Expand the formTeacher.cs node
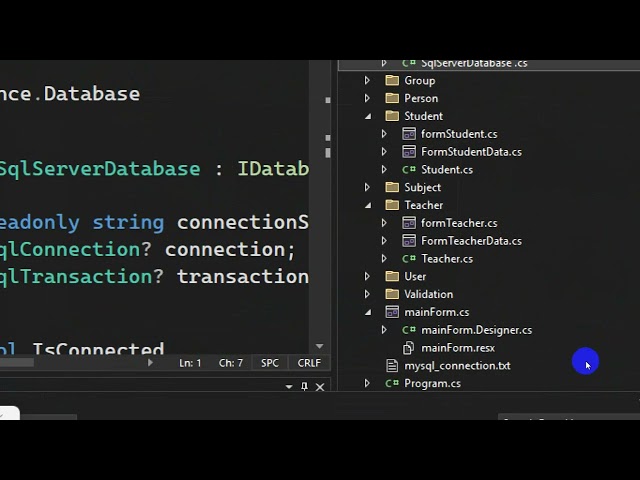The width and height of the screenshot is (640, 480). (384, 223)
